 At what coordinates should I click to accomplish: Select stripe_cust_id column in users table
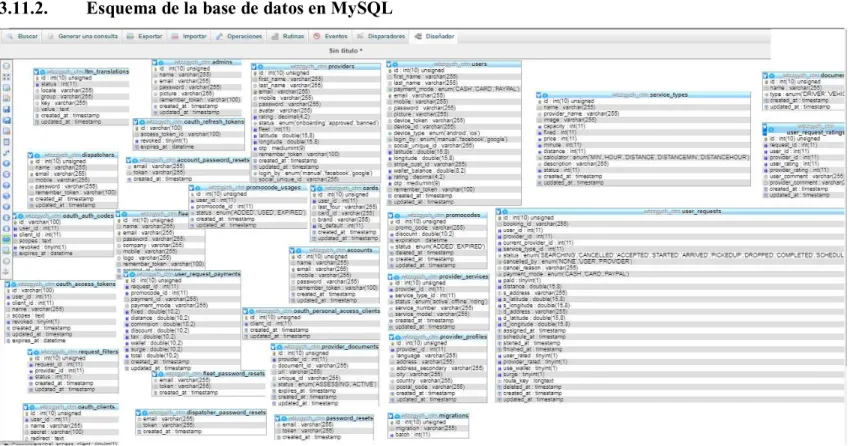point(455,164)
